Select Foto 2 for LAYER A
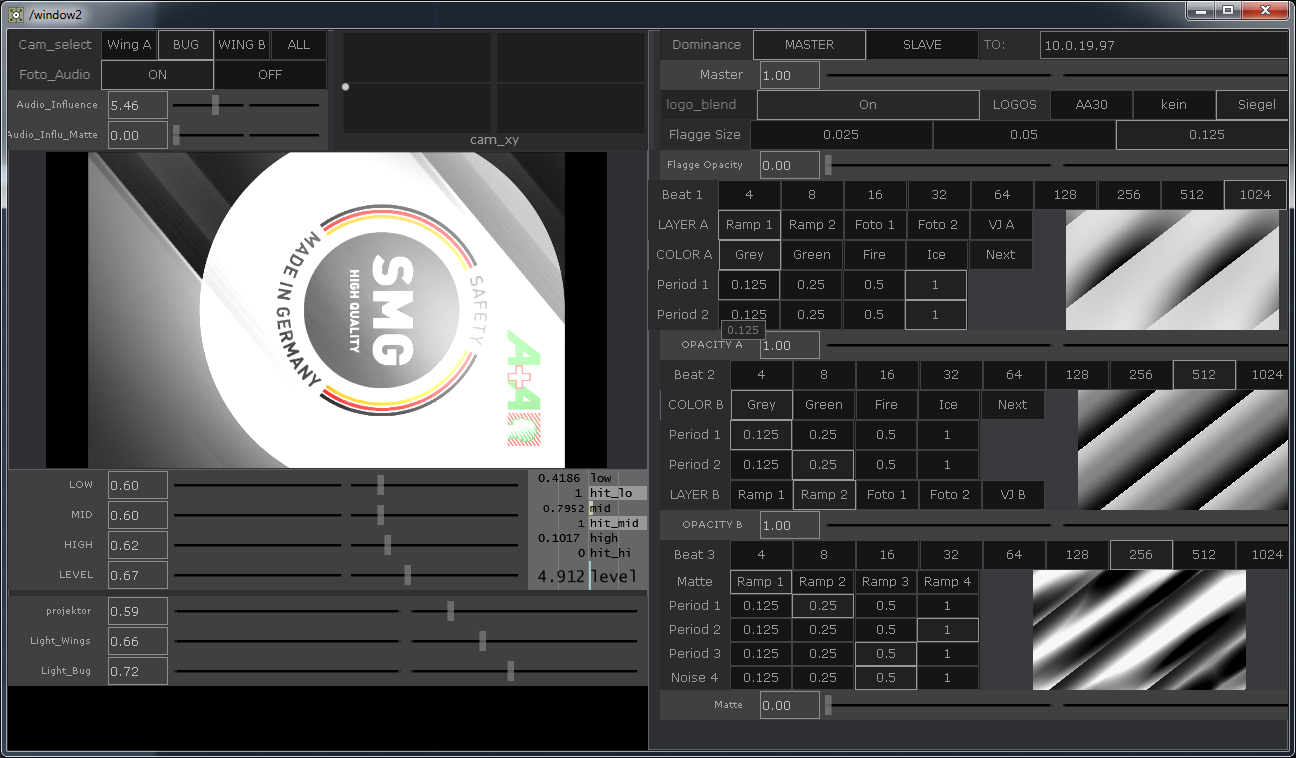Image resolution: width=1296 pixels, height=758 pixels. pyautogui.click(x=937, y=225)
